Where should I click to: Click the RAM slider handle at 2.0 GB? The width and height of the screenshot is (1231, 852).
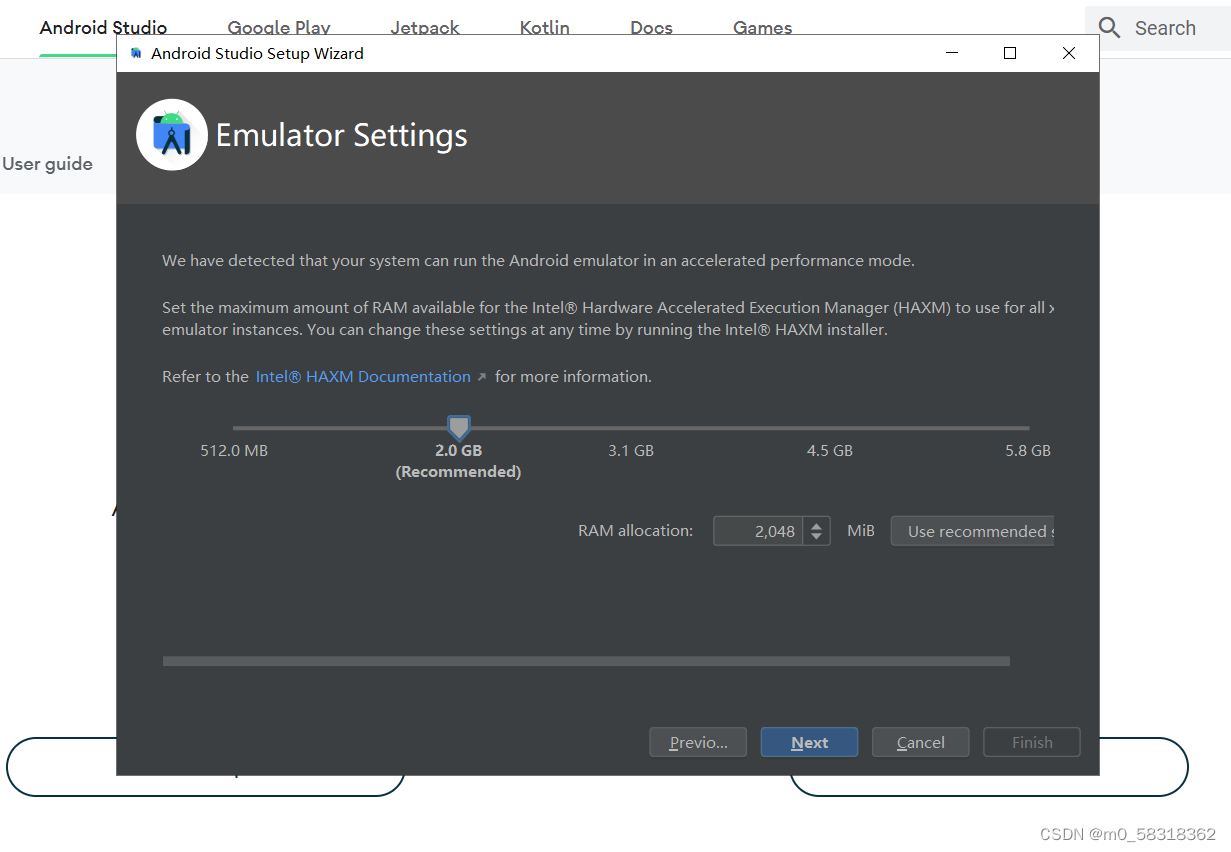click(x=459, y=428)
